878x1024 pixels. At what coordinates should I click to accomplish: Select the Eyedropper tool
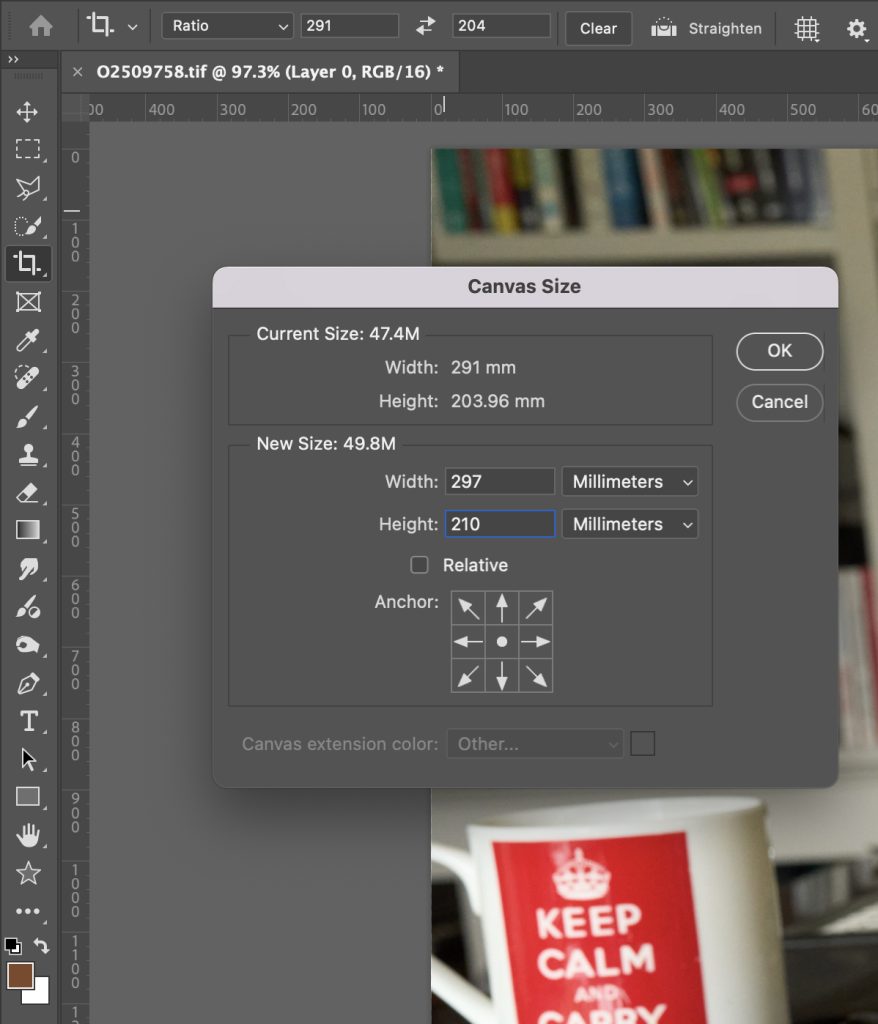pyautogui.click(x=28, y=341)
